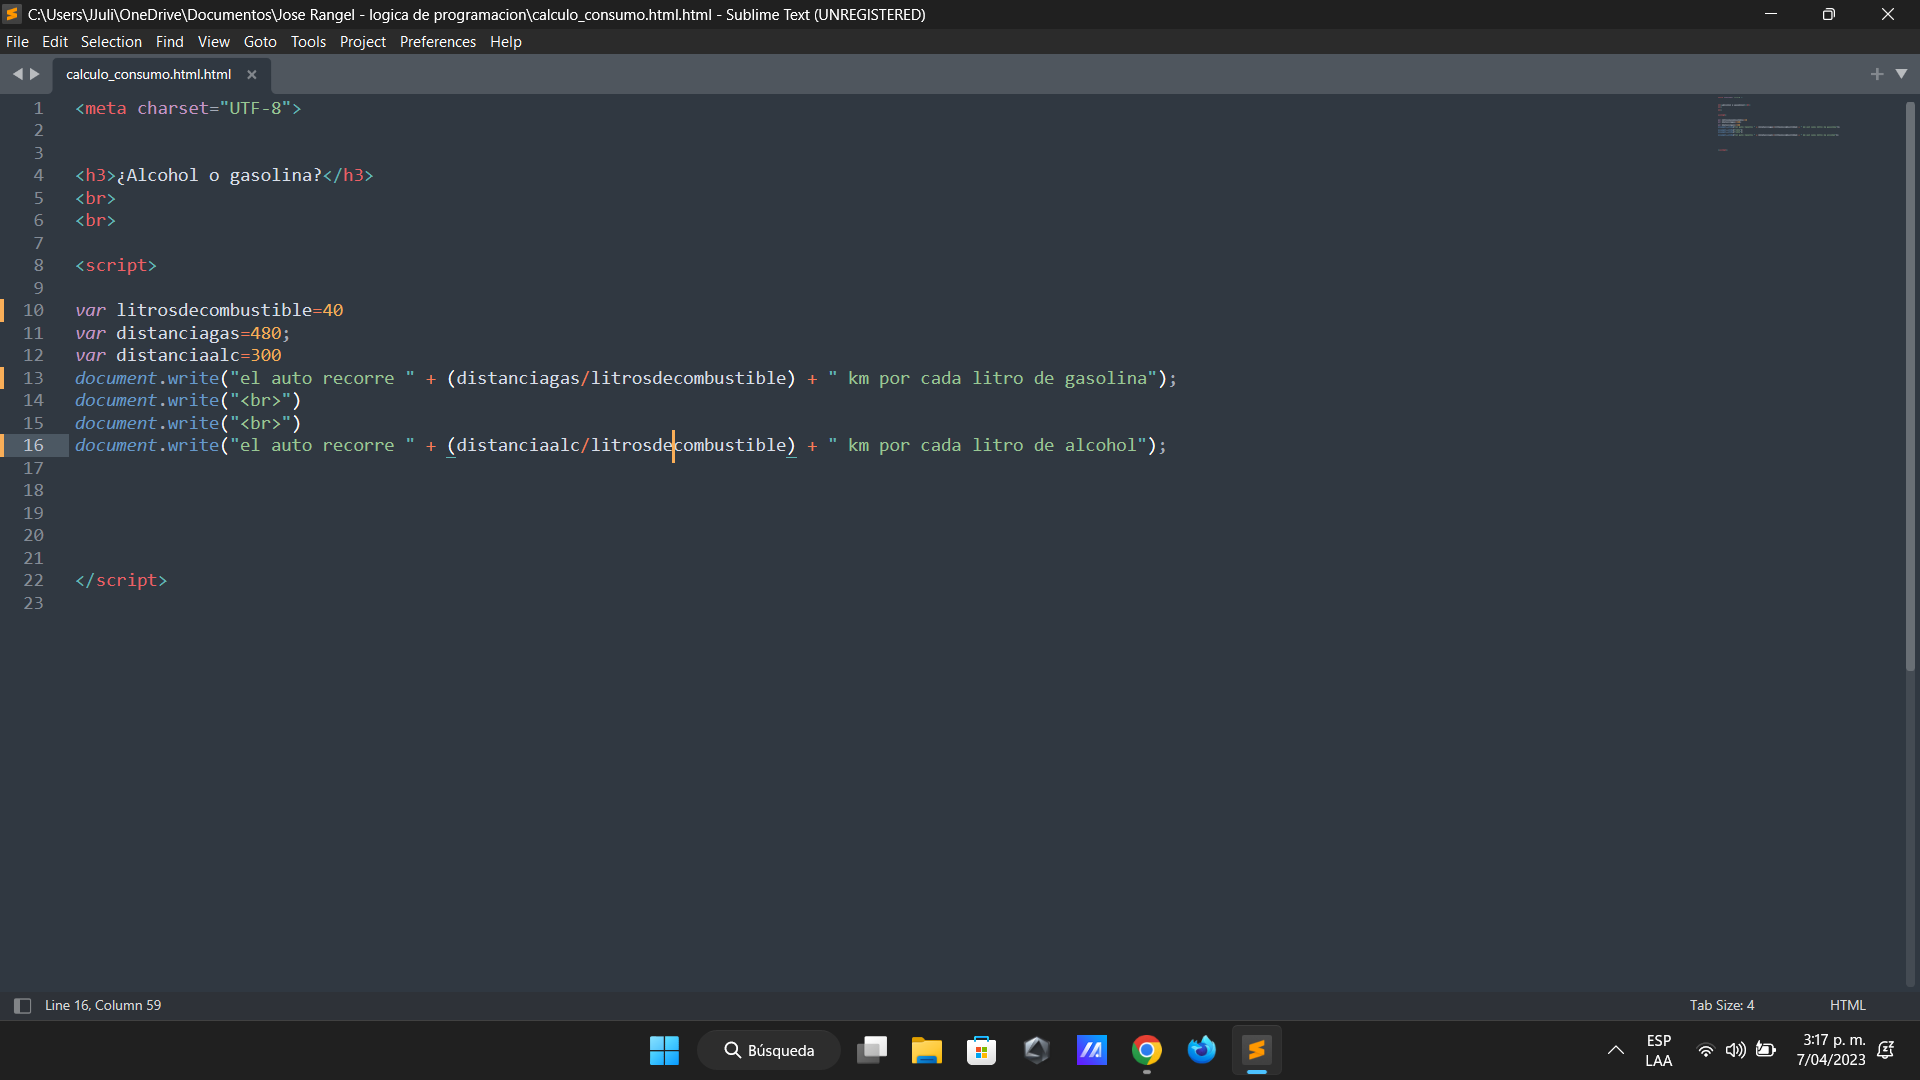1920x1080 pixels.
Task: Place cursor on the meta charset line
Action: [188, 108]
